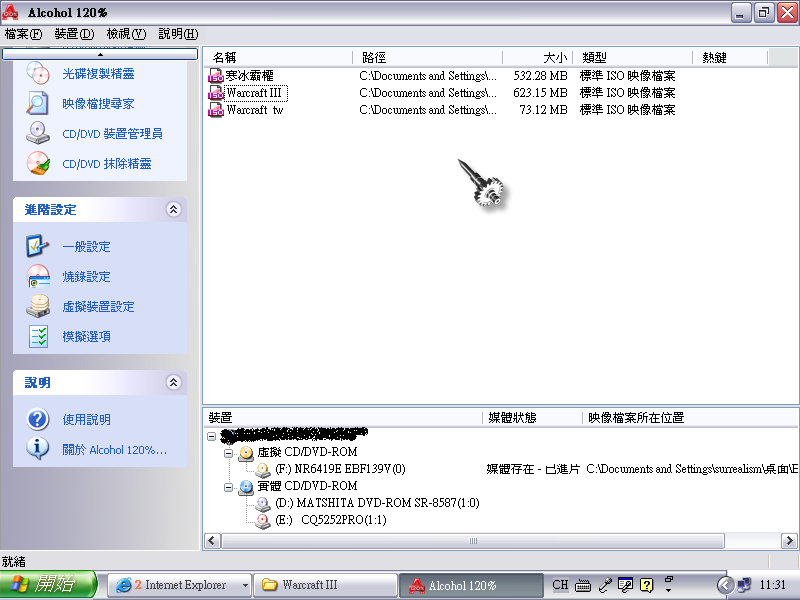
Task: Click the 媒體狀態 column header
Action: (x=532, y=418)
